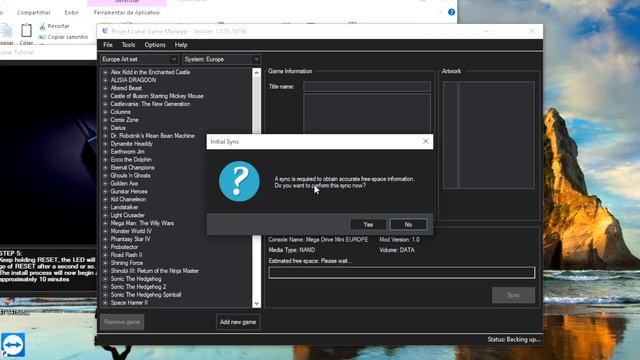Click the Status: Backing up text
This screenshot has width=640, height=360.
pos(513,340)
